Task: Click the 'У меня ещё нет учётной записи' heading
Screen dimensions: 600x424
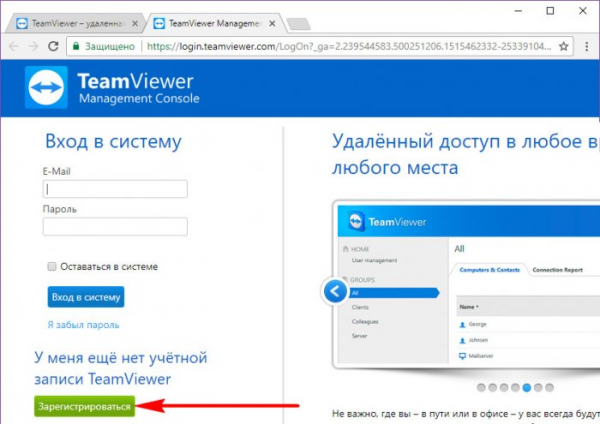Action: point(121,368)
